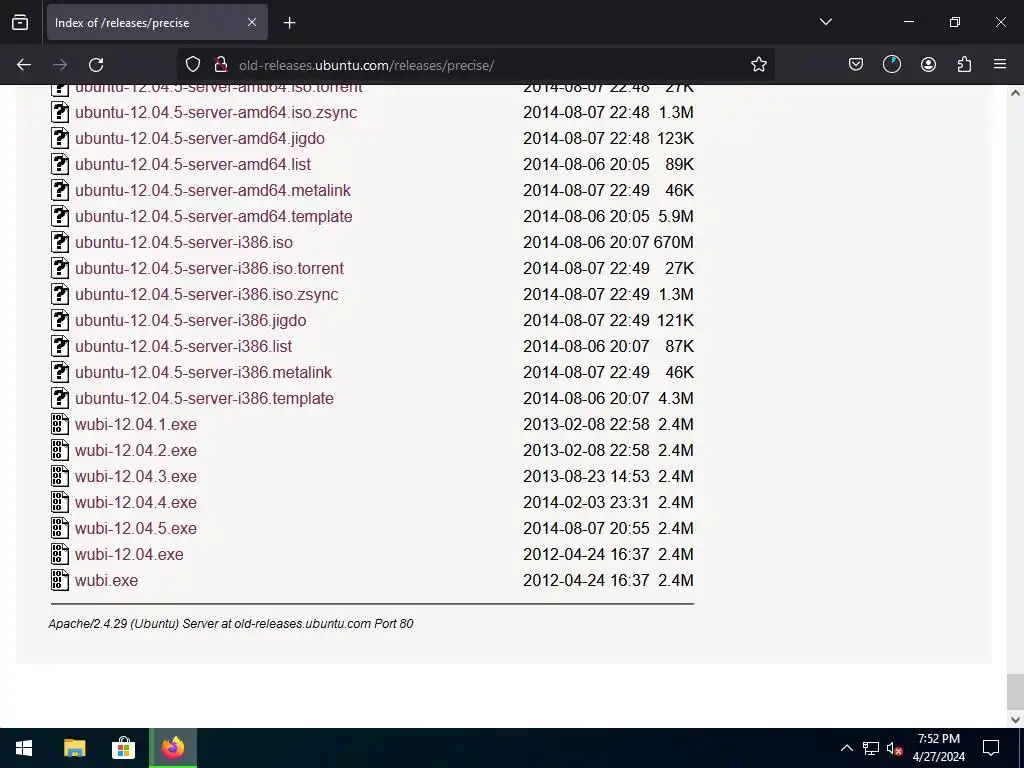This screenshot has height=768, width=1024.
Task: Click the unknown-file icon beside server-amd64.jigdo
Action: pos(60,138)
